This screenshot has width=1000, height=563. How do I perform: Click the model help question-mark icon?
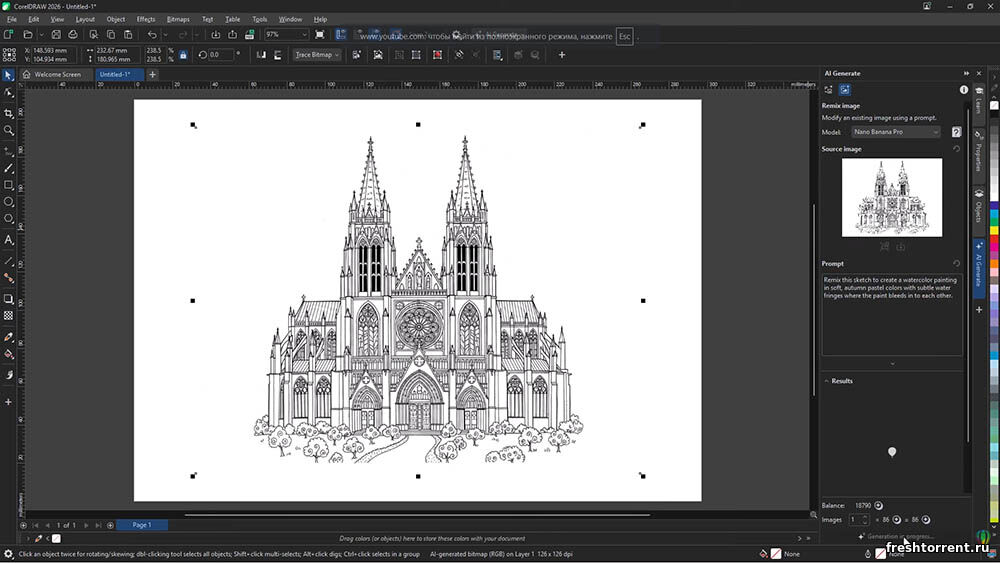click(x=956, y=132)
